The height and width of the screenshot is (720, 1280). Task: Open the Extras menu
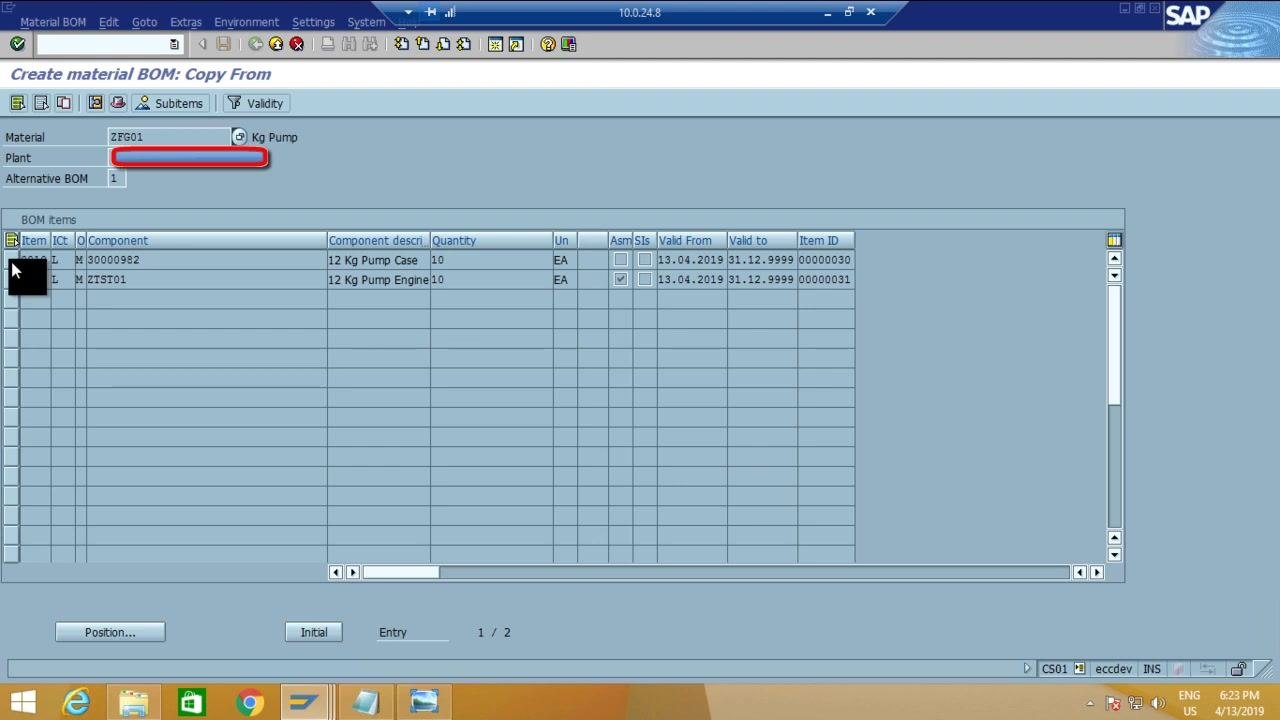click(x=186, y=22)
